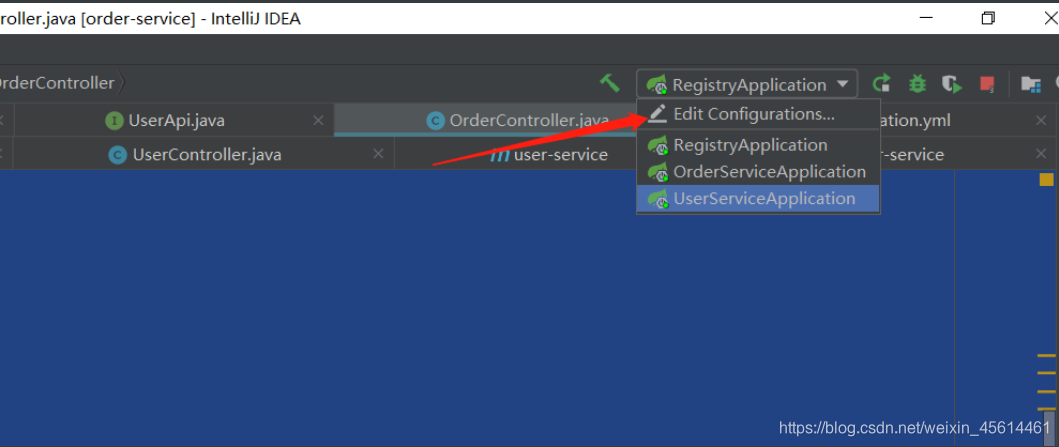Screen dimensions: 1059x447
Task: Close the UserApi.java tab
Action: pyautogui.click(x=318, y=121)
